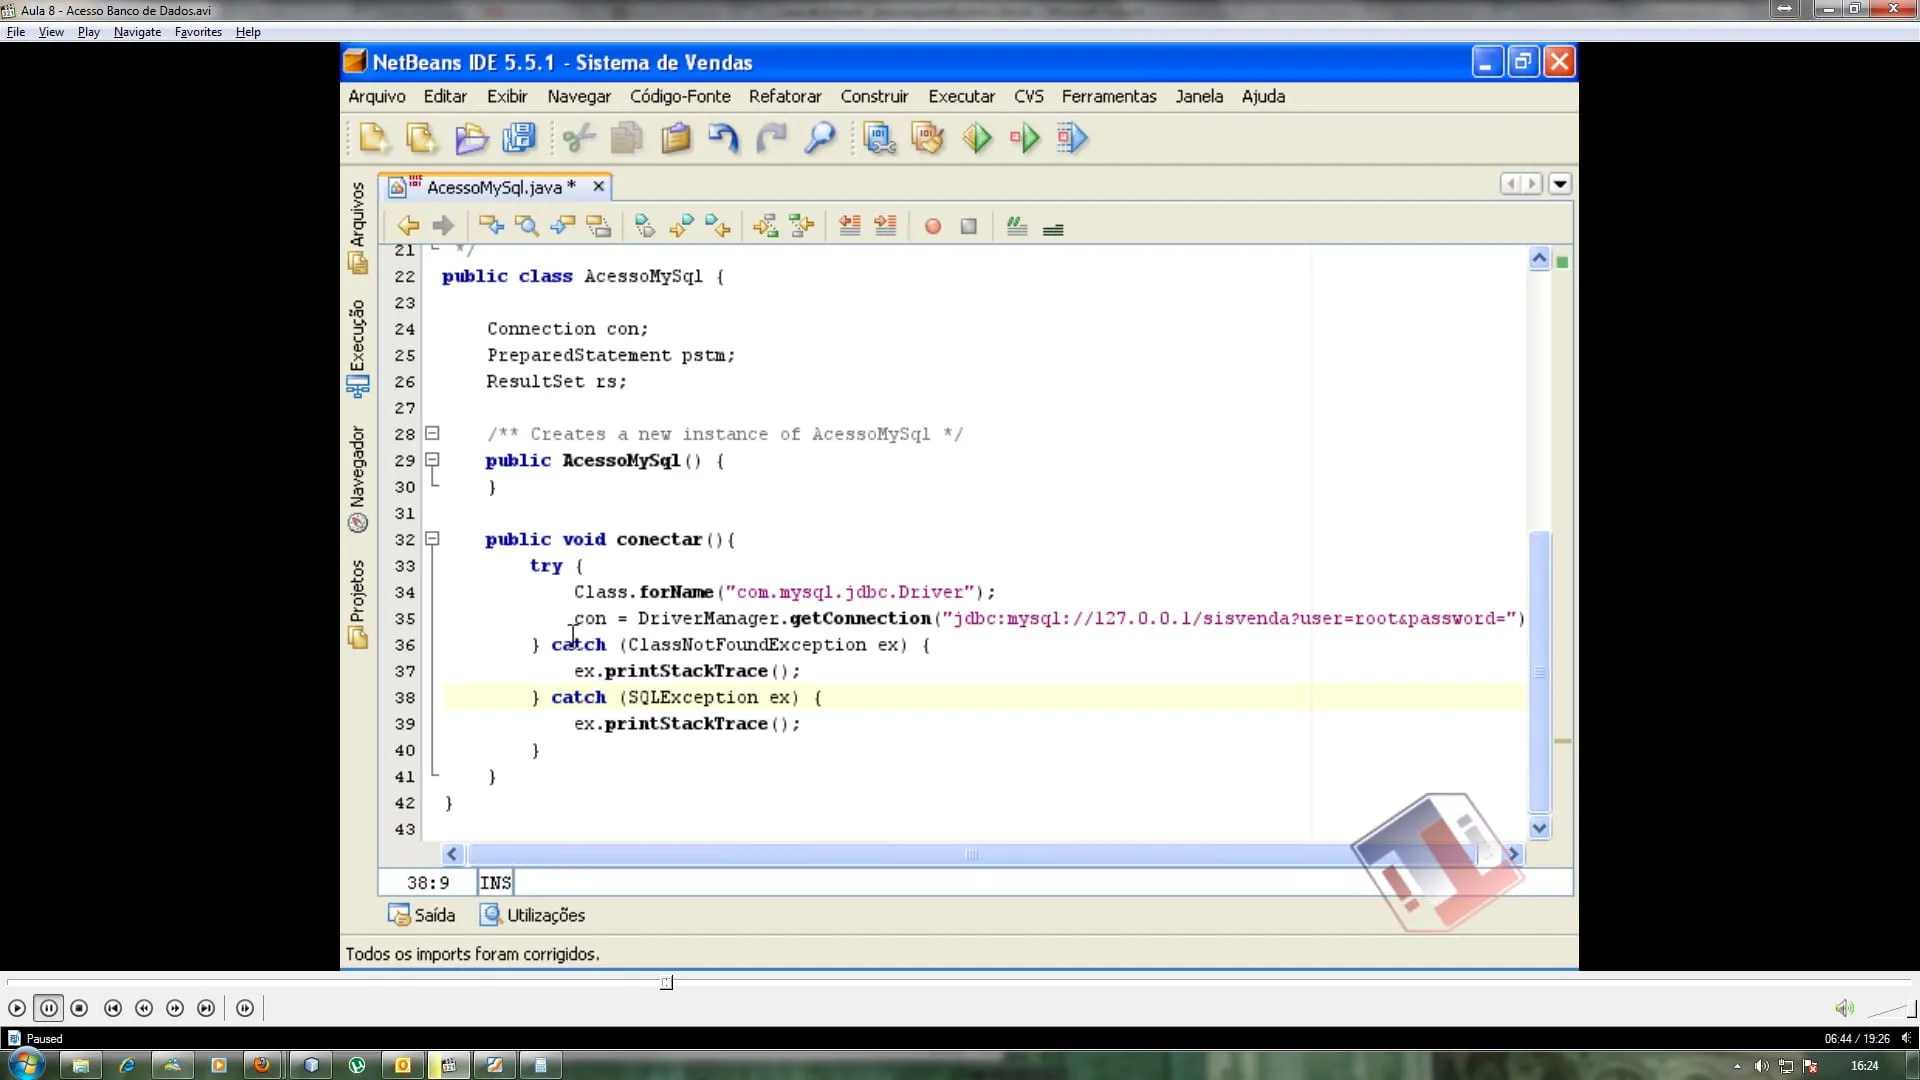Open the Utilizações panel button
The height and width of the screenshot is (1080, 1920).
click(532, 915)
